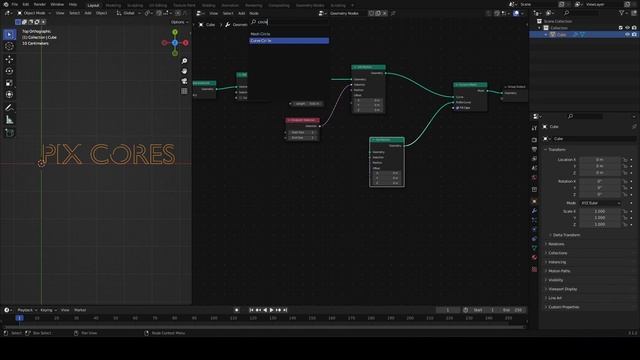640x360 pixels.
Task: Open the Render menu
Action: [40, 4]
